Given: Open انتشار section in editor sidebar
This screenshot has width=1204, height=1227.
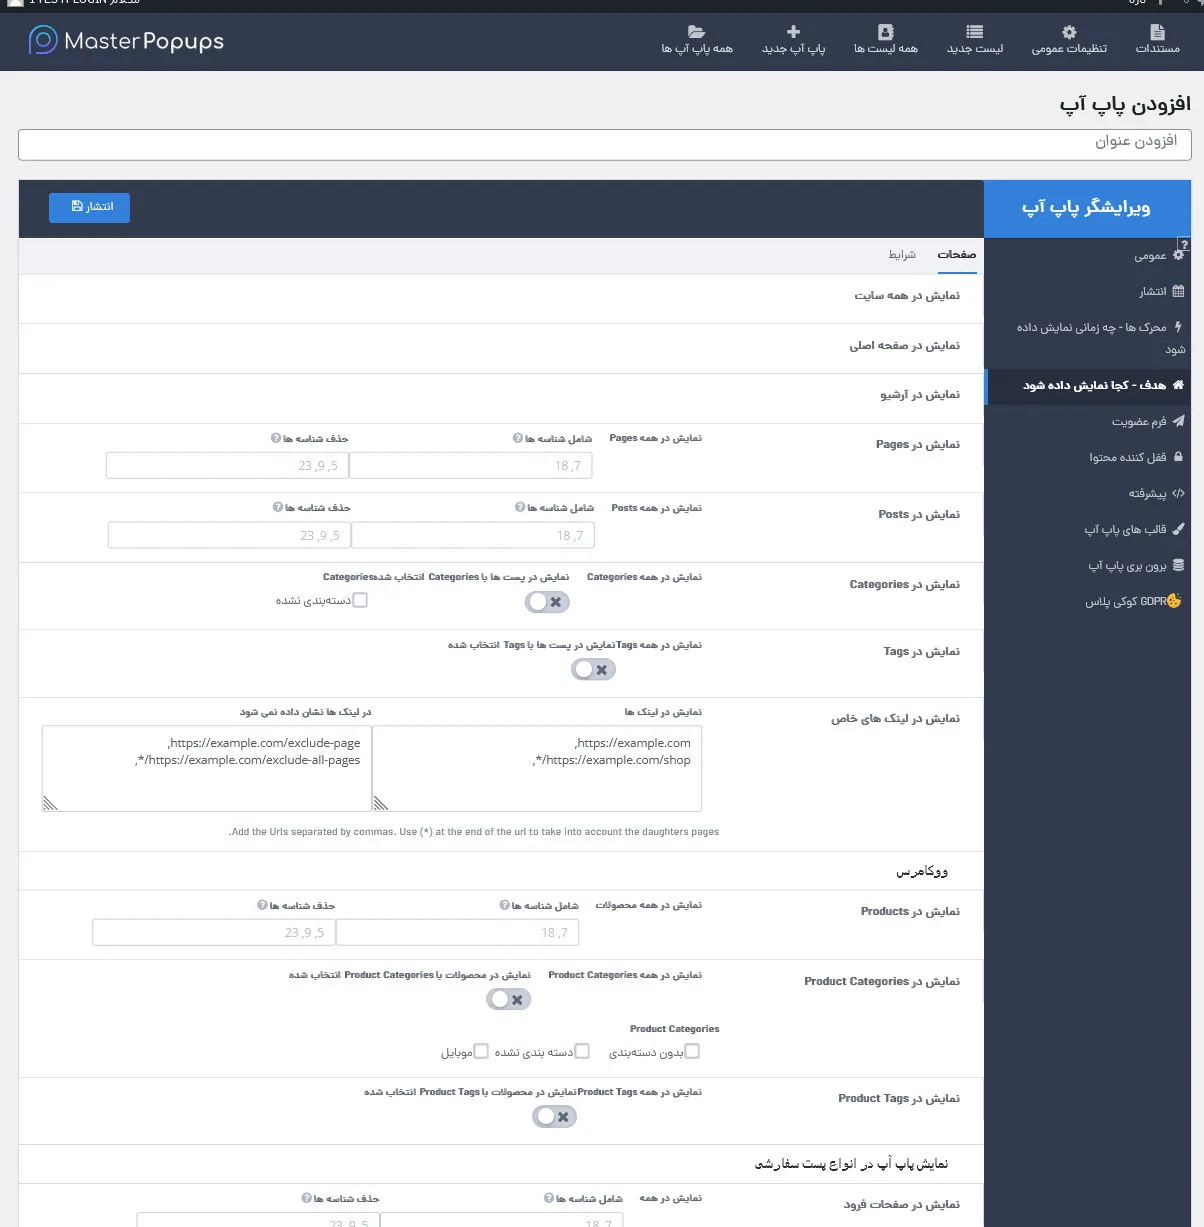Looking at the screenshot, I should click(1088, 292).
